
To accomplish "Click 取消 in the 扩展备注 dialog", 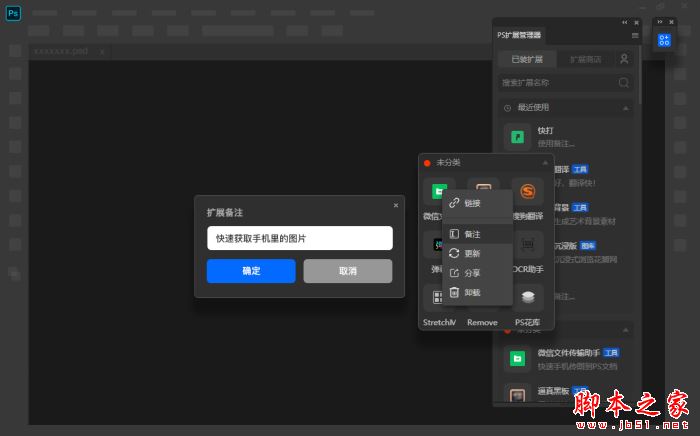I will point(348,271).
